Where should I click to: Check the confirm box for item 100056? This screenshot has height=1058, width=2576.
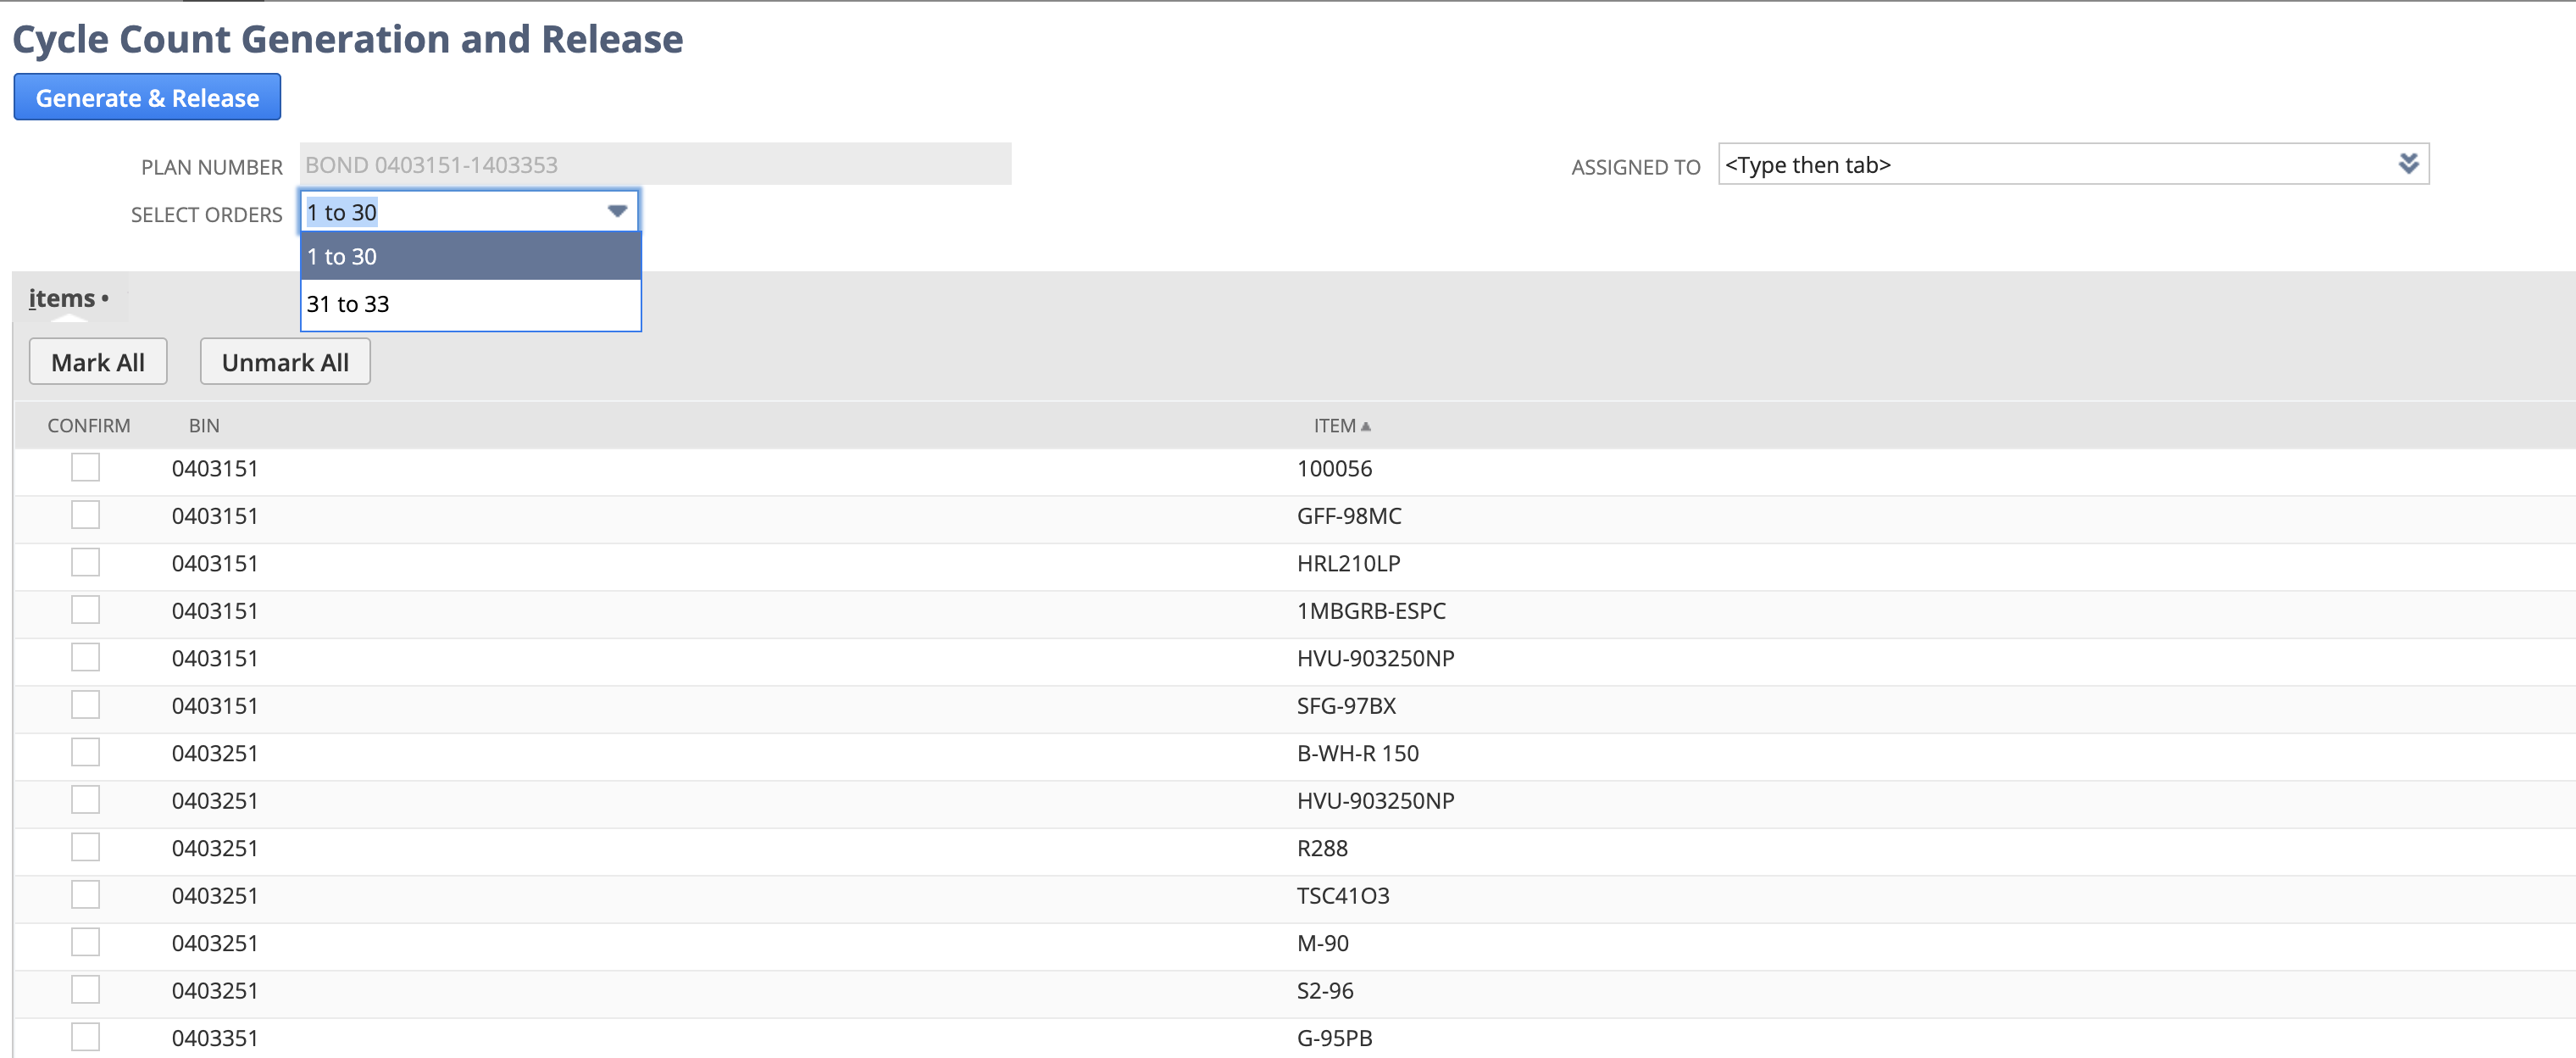[85, 466]
